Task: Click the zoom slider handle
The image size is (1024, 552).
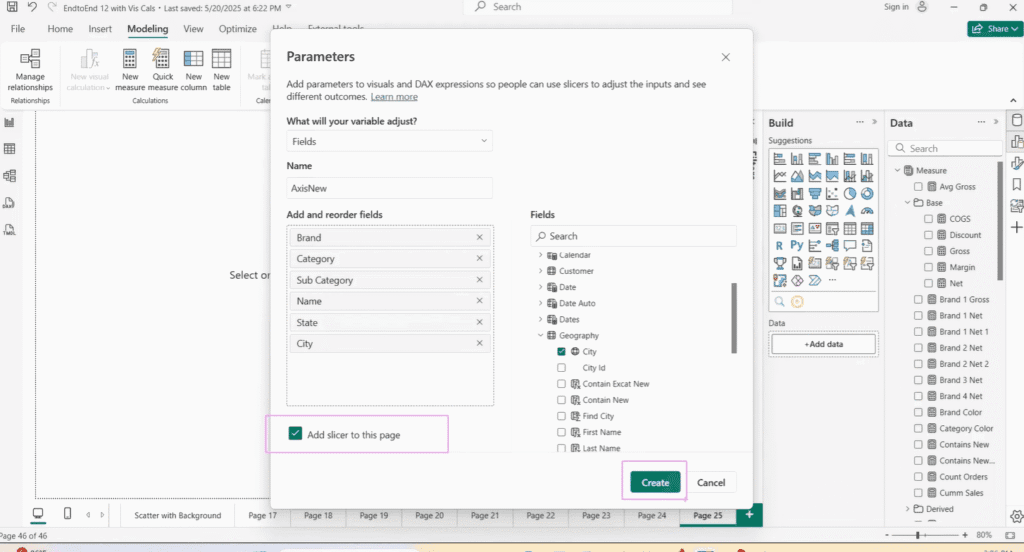Action: (x=918, y=535)
